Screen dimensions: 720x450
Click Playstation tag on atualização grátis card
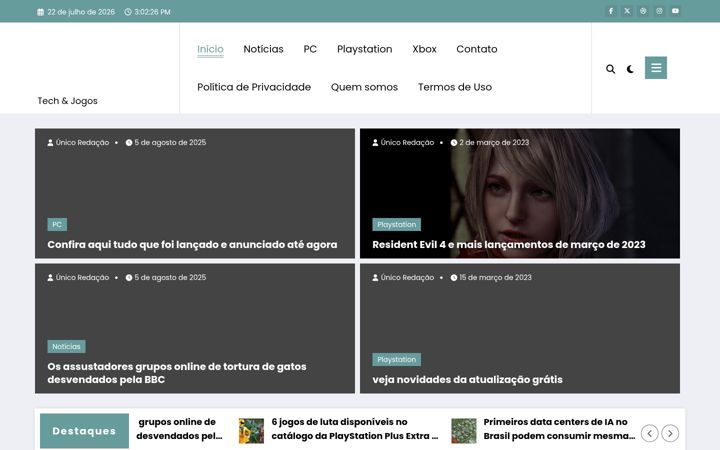pos(396,360)
